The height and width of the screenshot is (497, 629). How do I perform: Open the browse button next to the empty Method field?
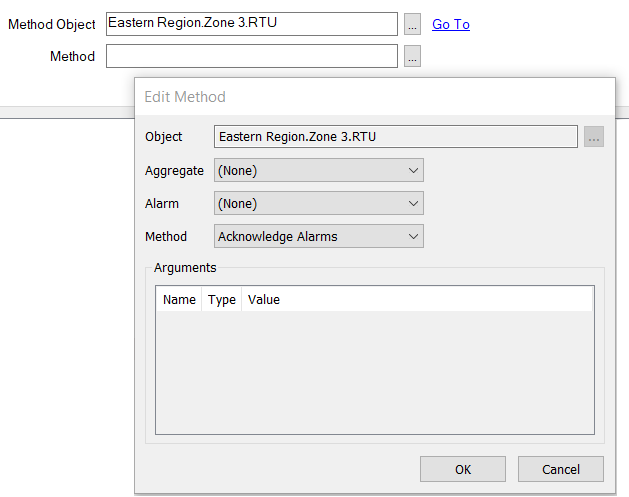coord(413,57)
